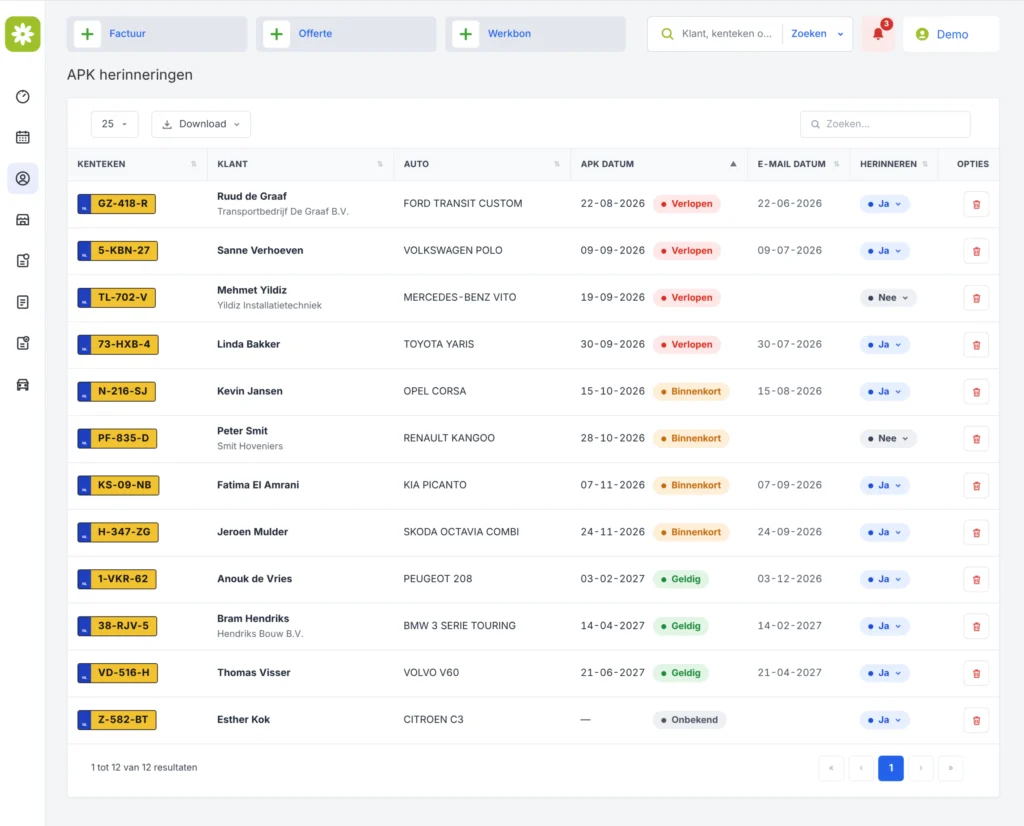The width and height of the screenshot is (1024, 826).
Task: Create a new Werkbon
Action: [x=536, y=34]
